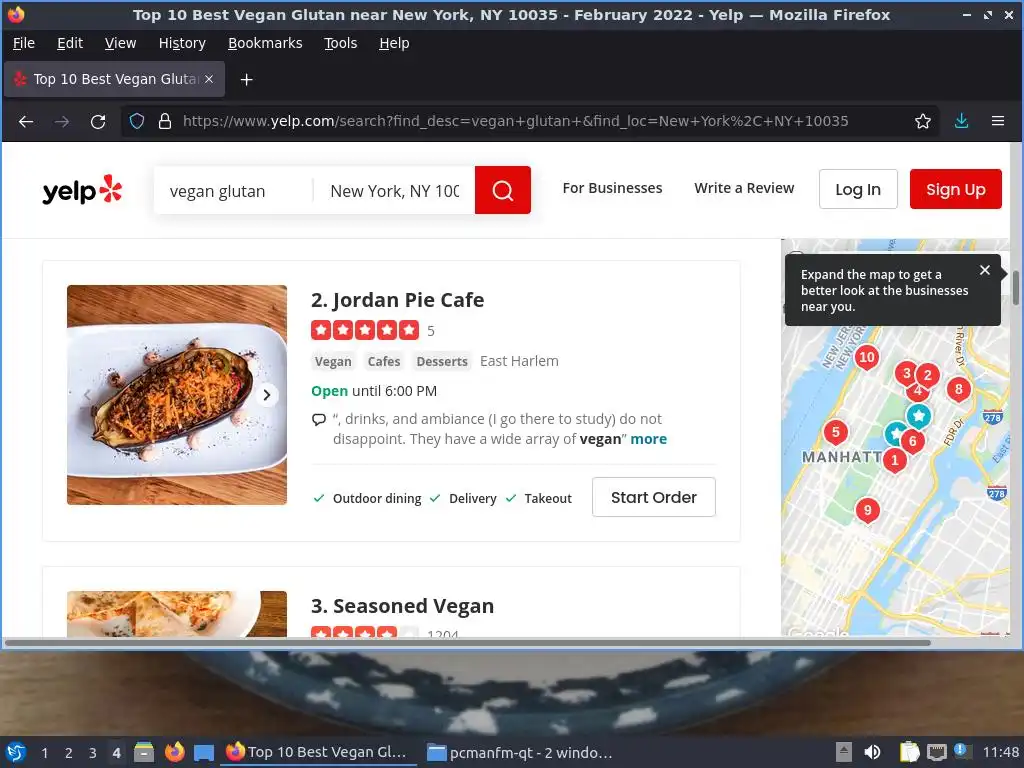Click map marker number 5
Screen dimensions: 1024x768
tap(835, 432)
